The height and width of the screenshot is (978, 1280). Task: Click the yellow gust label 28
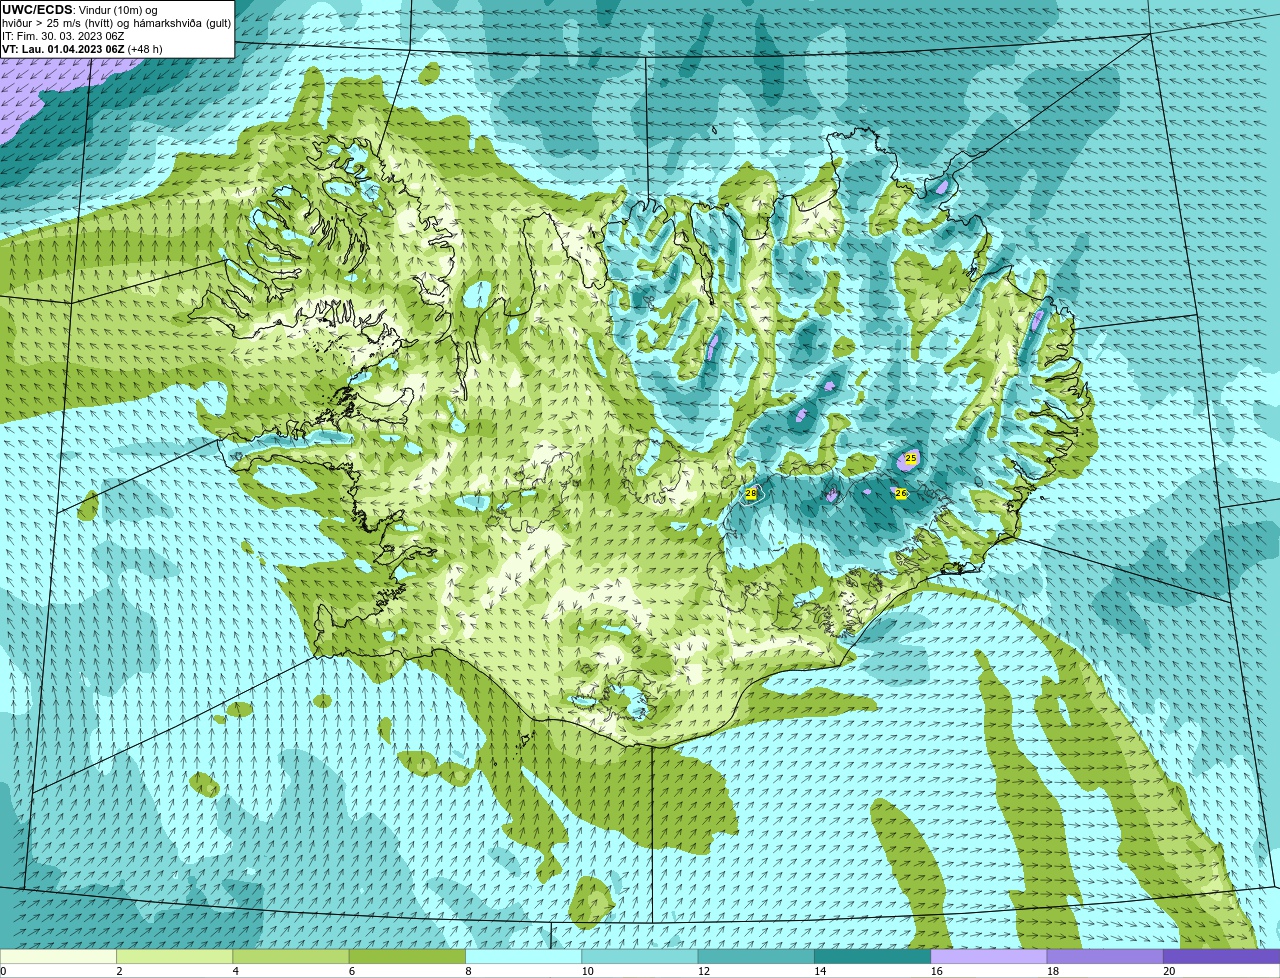(751, 494)
